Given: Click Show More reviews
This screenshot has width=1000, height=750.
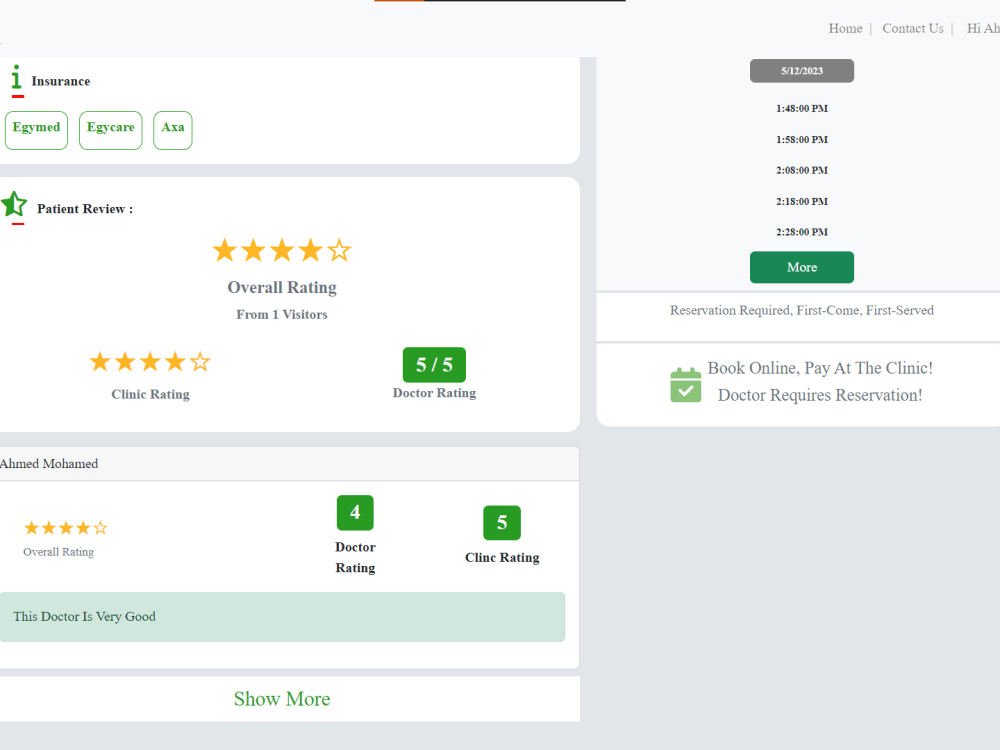Looking at the screenshot, I should pyautogui.click(x=282, y=699).
